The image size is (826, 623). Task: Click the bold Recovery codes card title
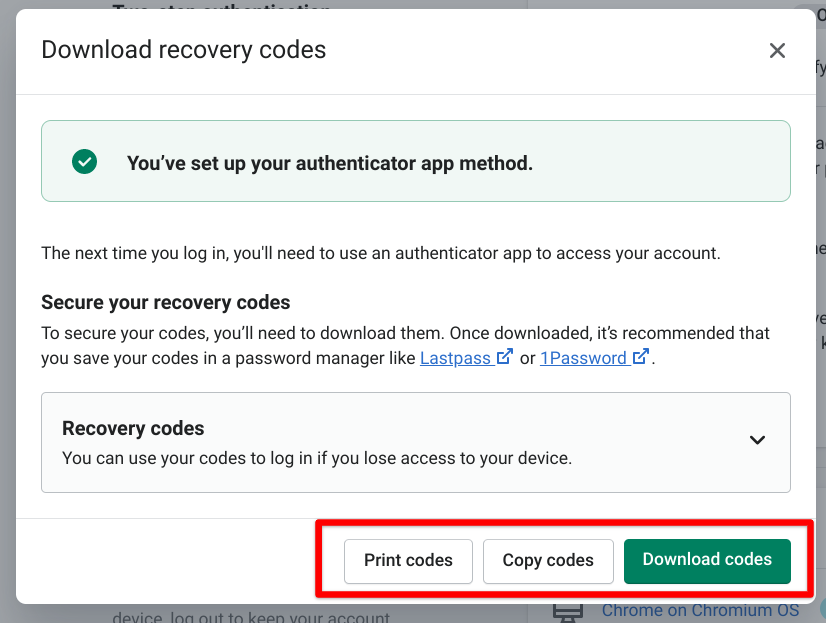(x=133, y=429)
